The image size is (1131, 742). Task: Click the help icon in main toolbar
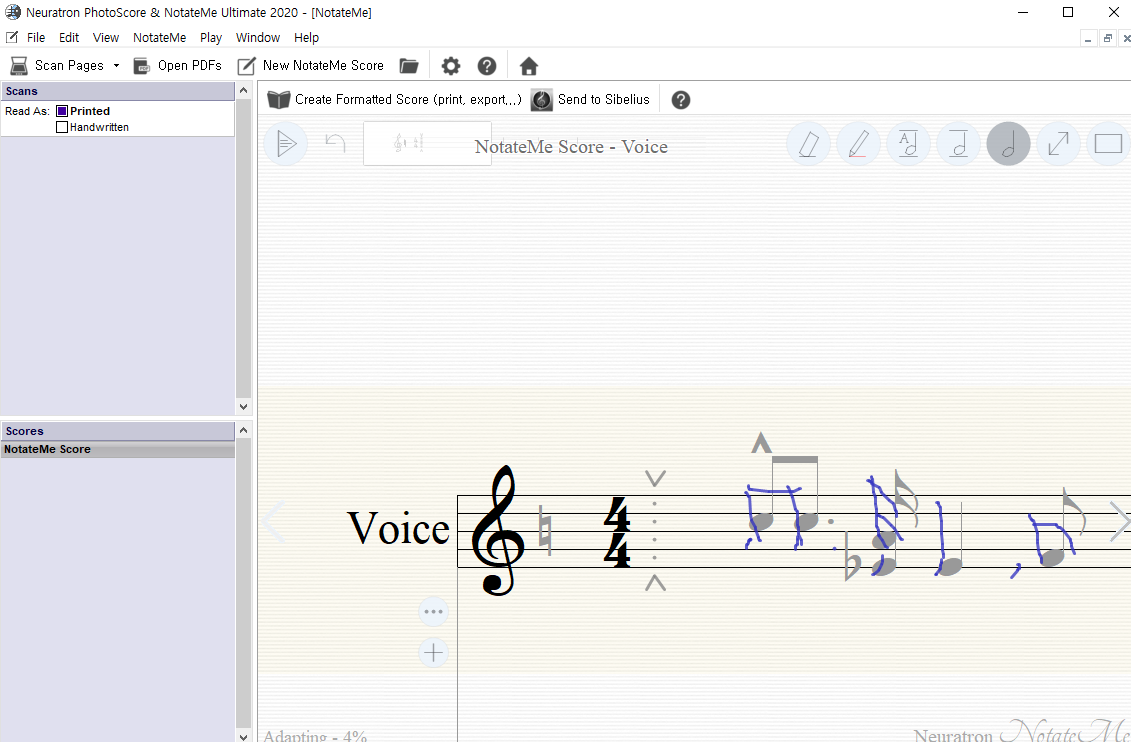487,66
